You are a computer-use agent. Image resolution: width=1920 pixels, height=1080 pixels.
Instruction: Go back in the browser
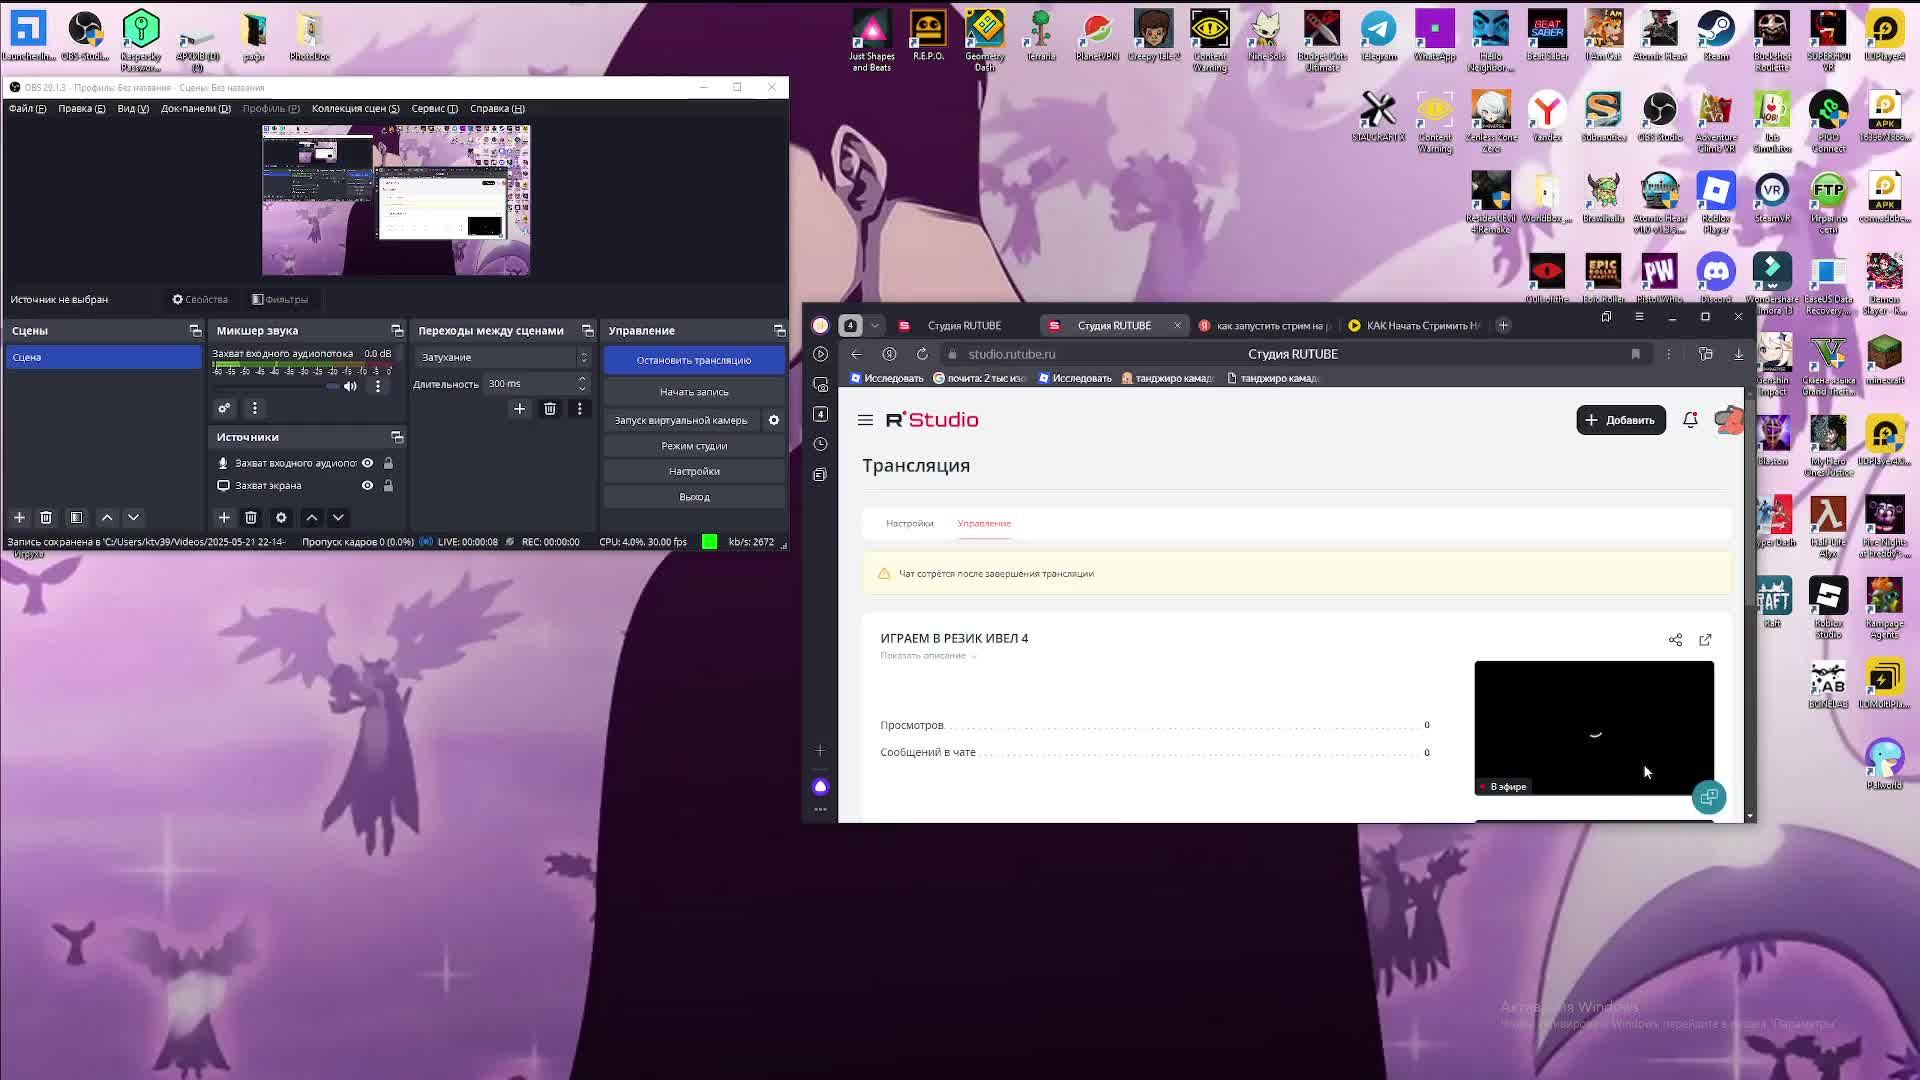(x=856, y=354)
